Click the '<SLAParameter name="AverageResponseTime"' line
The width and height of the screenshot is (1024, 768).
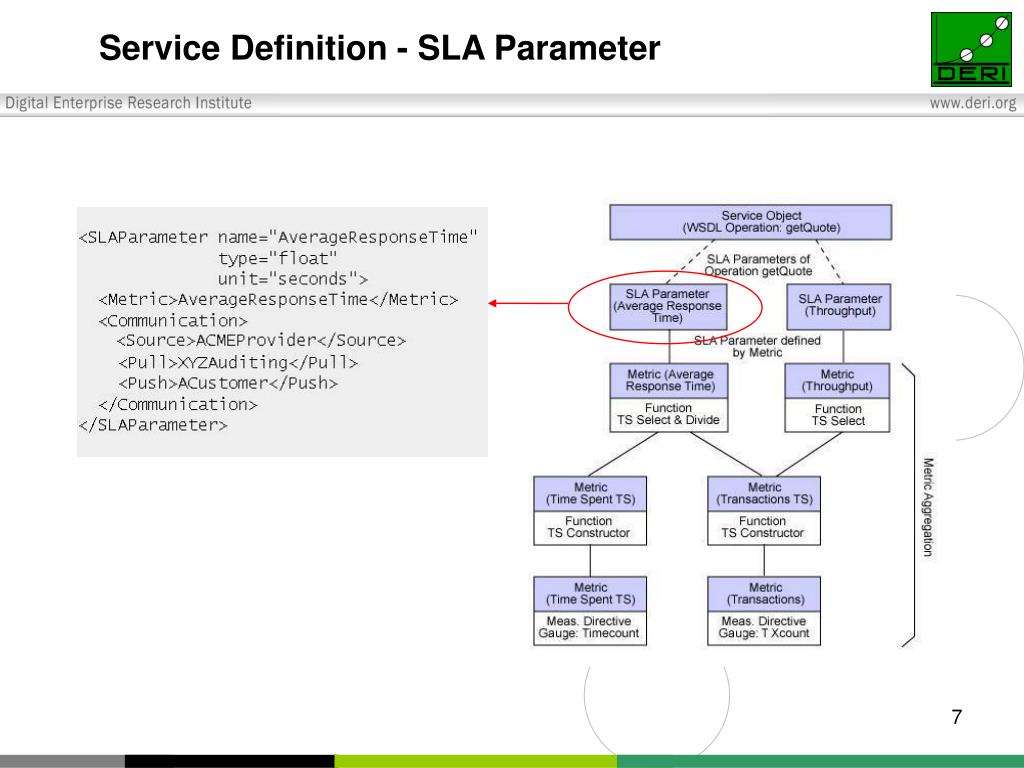tap(278, 237)
